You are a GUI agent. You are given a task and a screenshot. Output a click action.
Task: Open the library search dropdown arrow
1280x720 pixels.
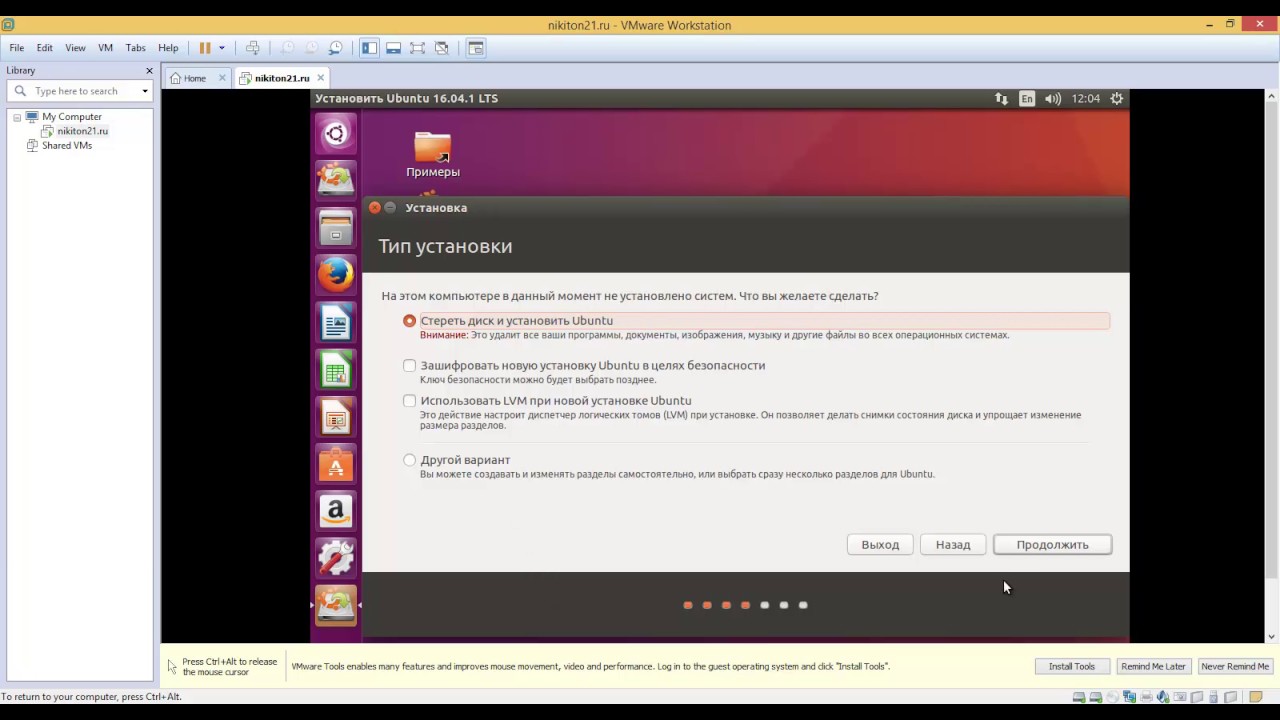(x=145, y=91)
